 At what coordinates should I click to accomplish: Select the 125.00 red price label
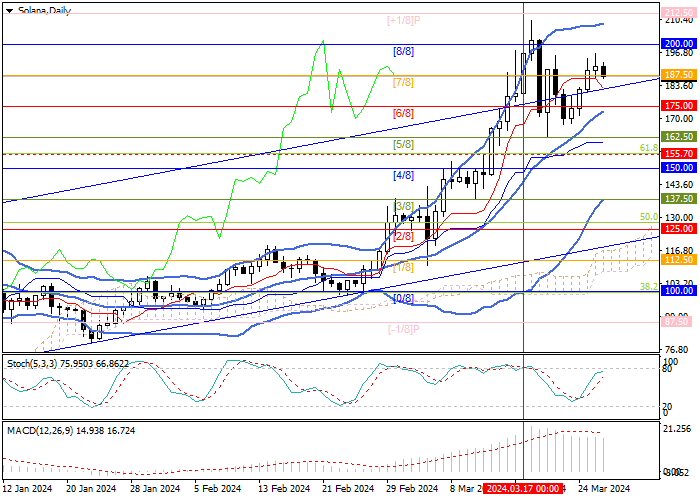click(679, 229)
